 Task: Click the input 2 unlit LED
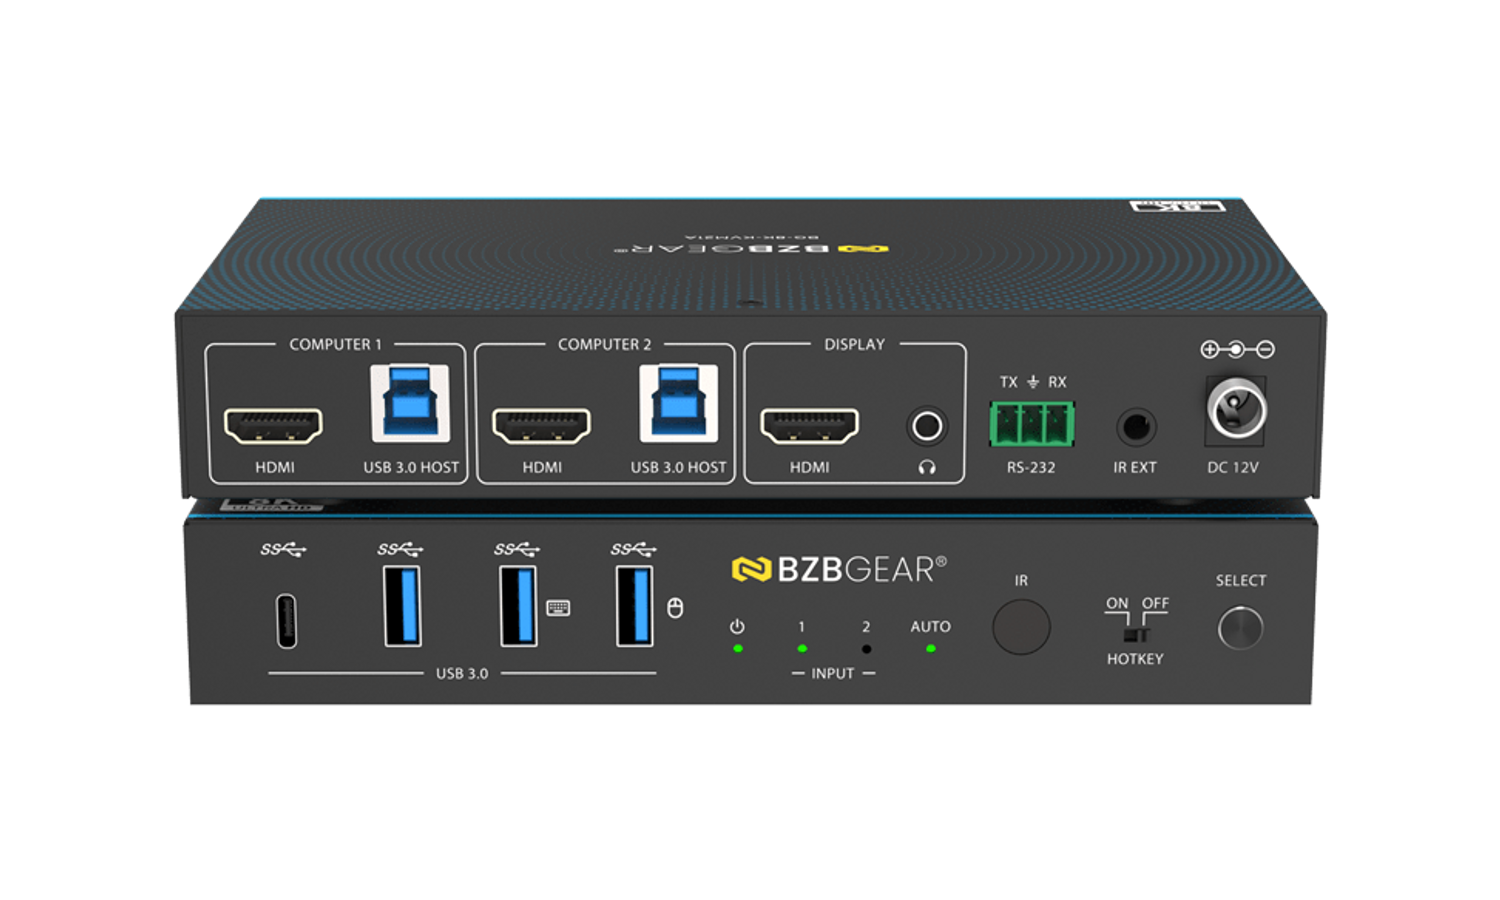point(866,648)
